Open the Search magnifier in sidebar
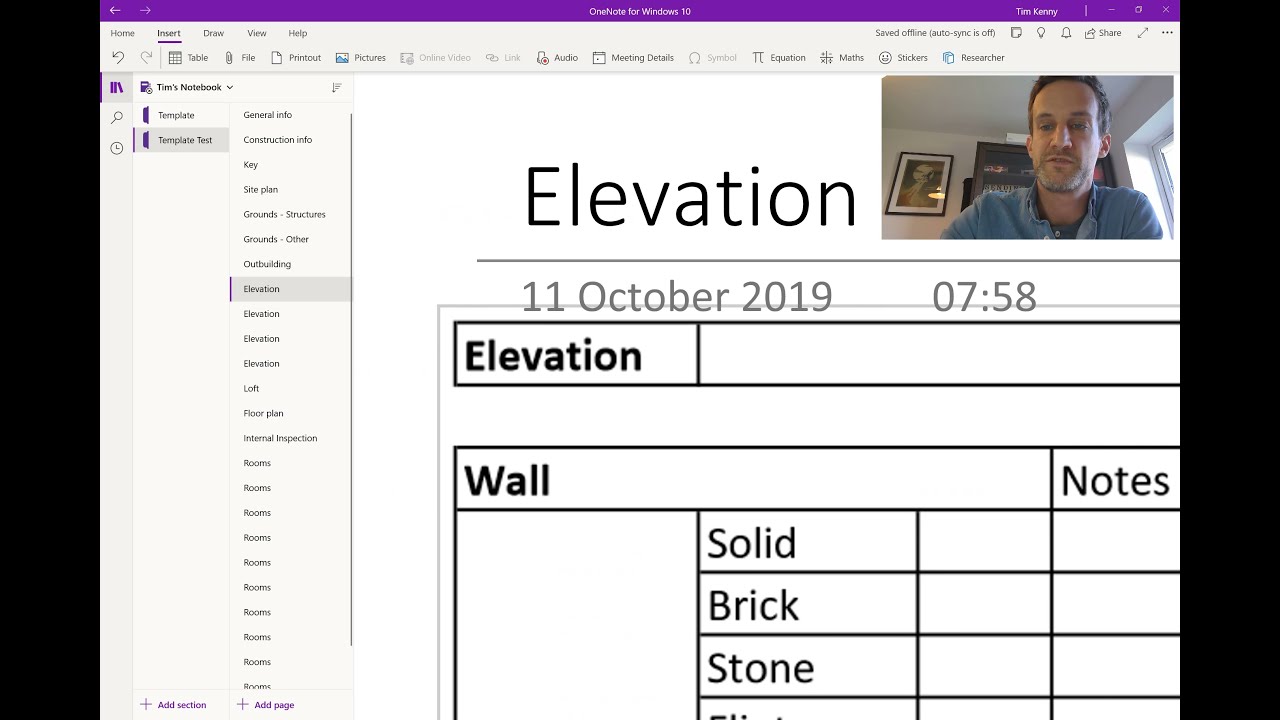Viewport: 1280px width, 720px height. tap(117, 118)
